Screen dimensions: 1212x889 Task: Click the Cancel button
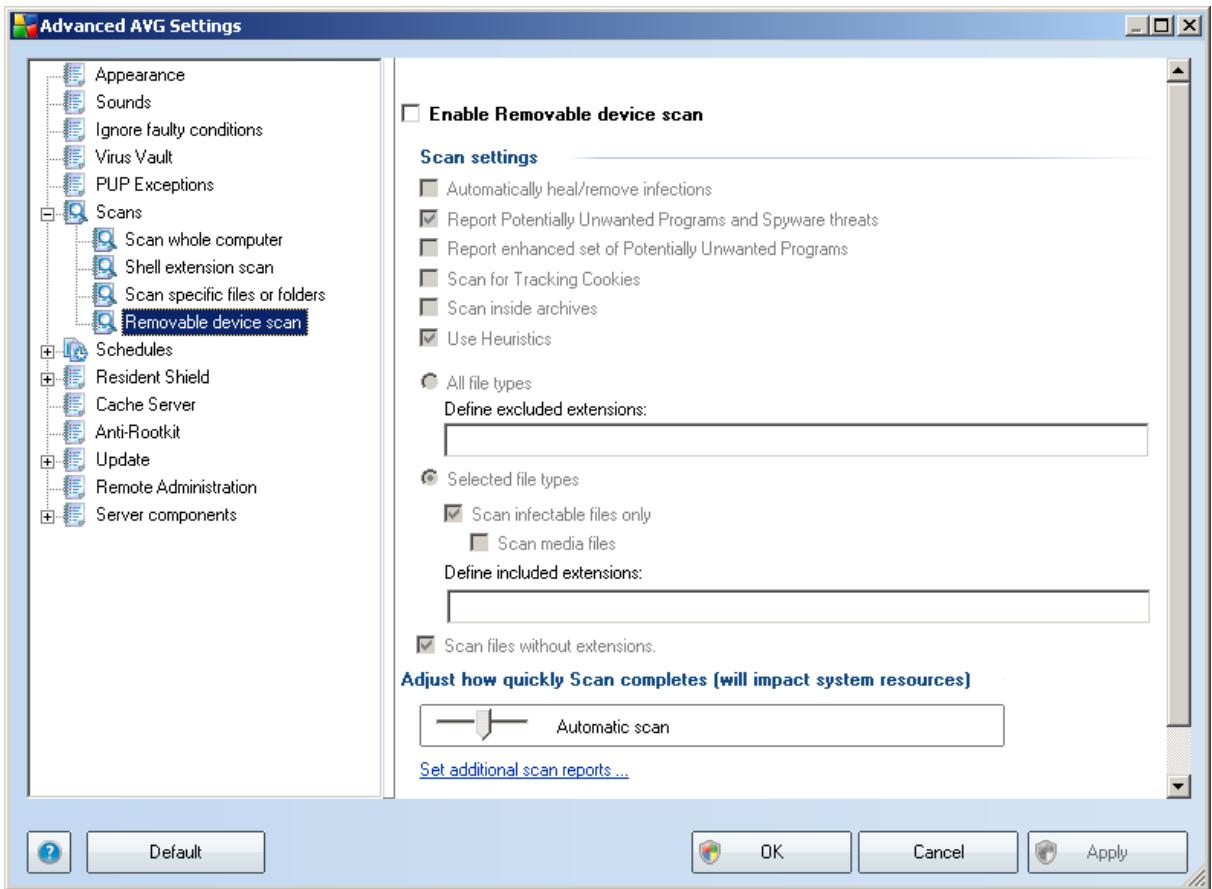(939, 852)
